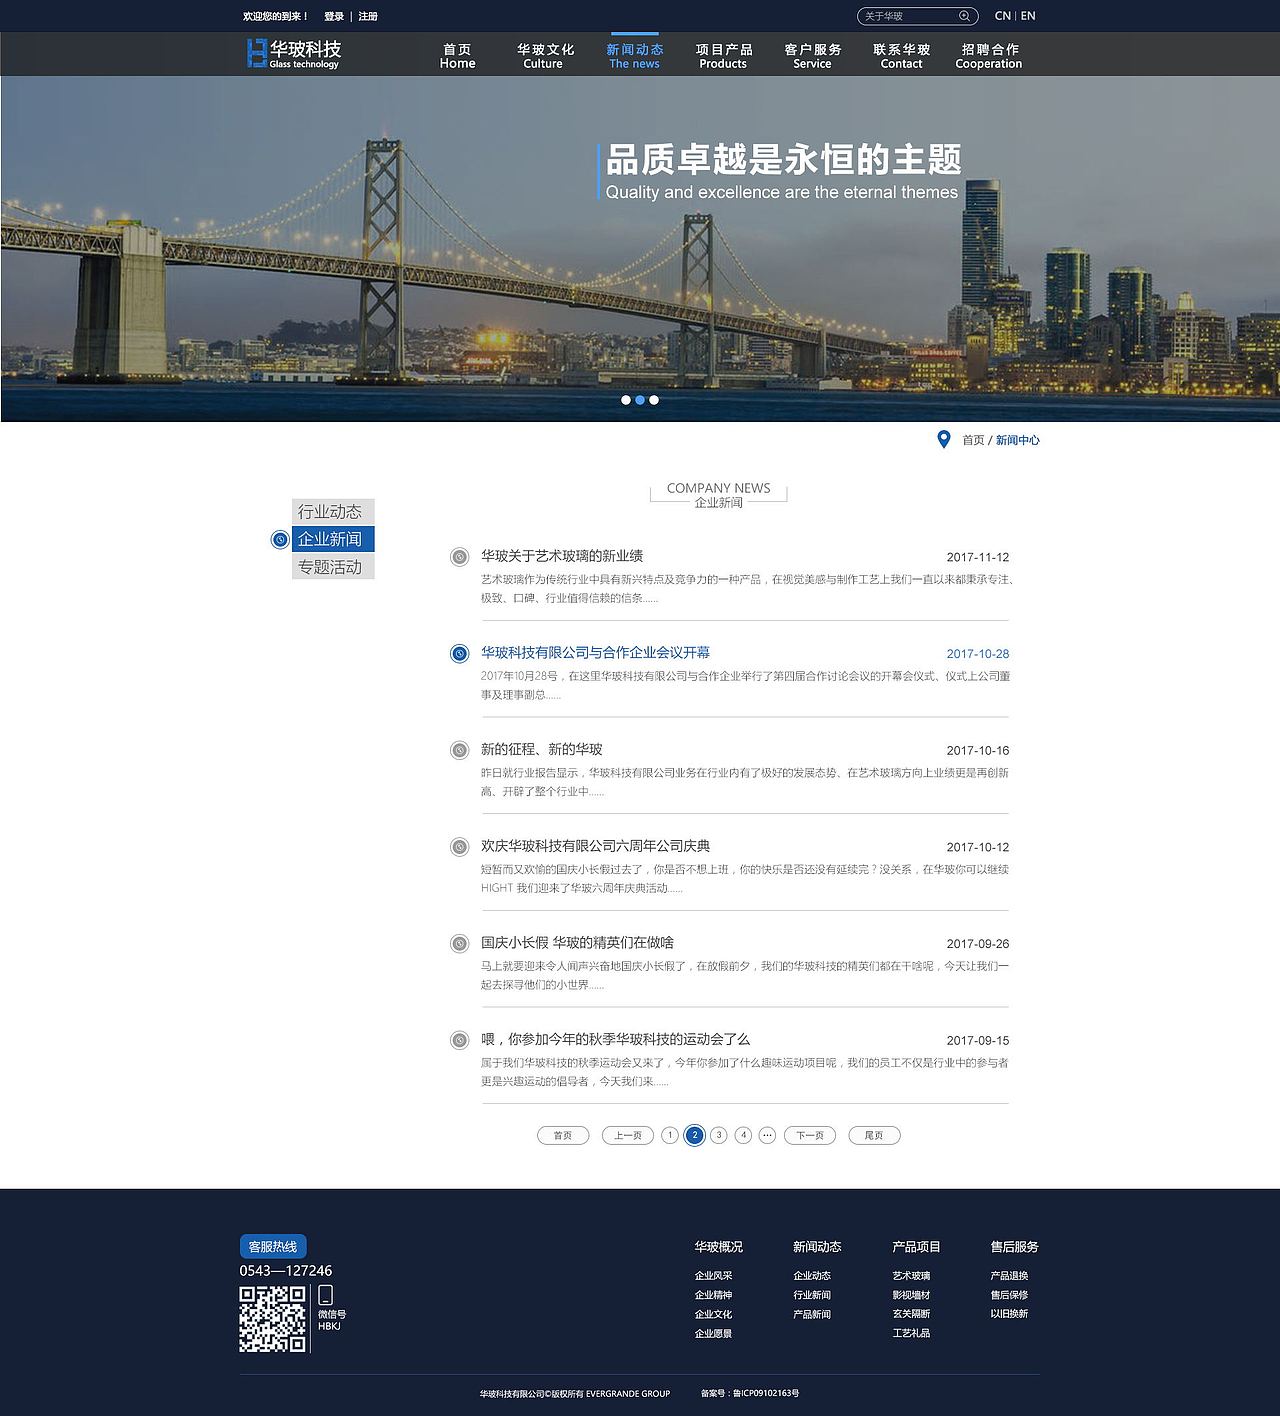Switch site language to EN
Image resolution: width=1280 pixels, height=1416 pixels.
1027,15
